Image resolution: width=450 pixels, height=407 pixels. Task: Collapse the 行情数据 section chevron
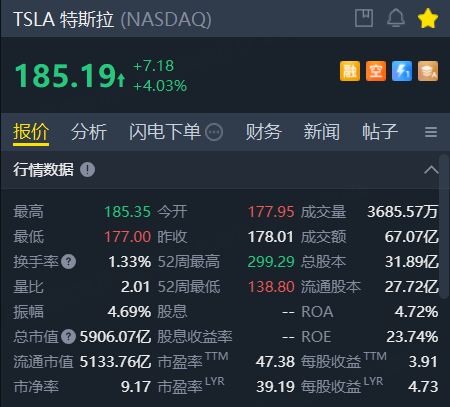point(431,170)
